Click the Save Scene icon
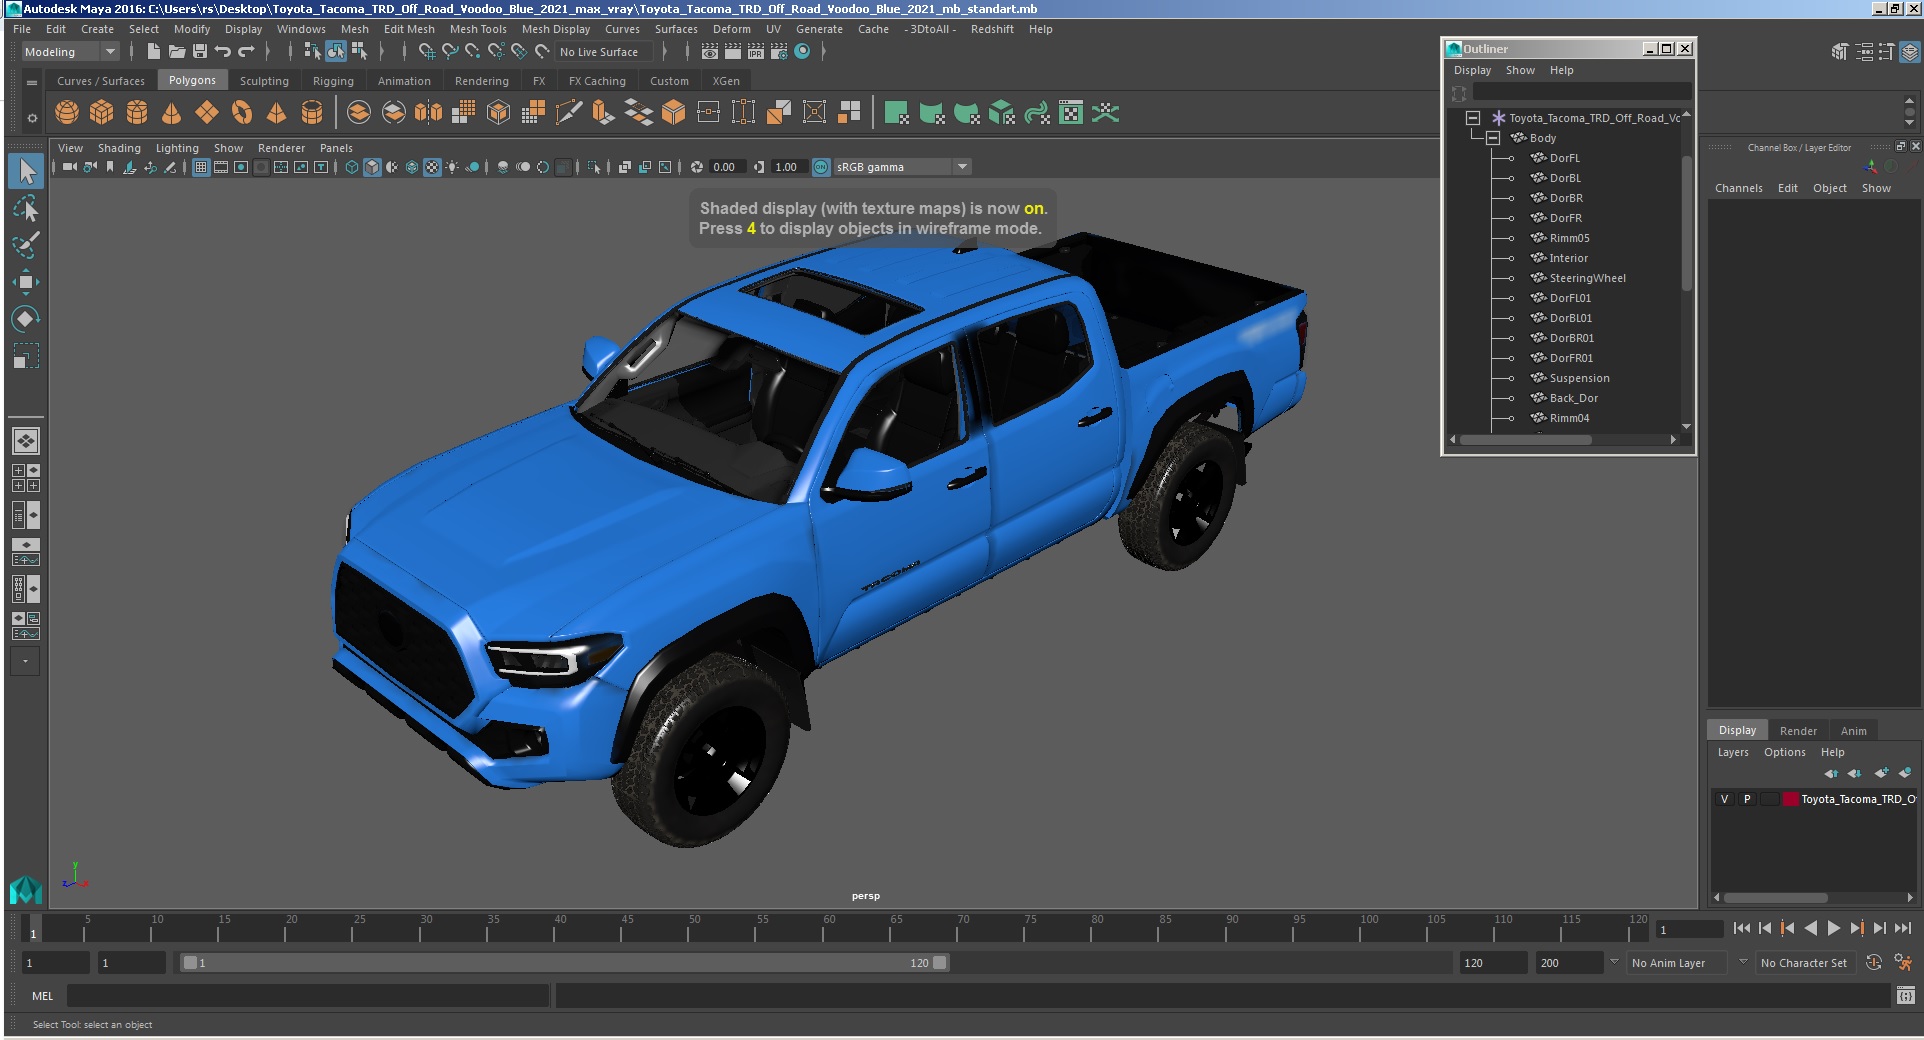Image resolution: width=1924 pixels, height=1040 pixels. (200, 52)
